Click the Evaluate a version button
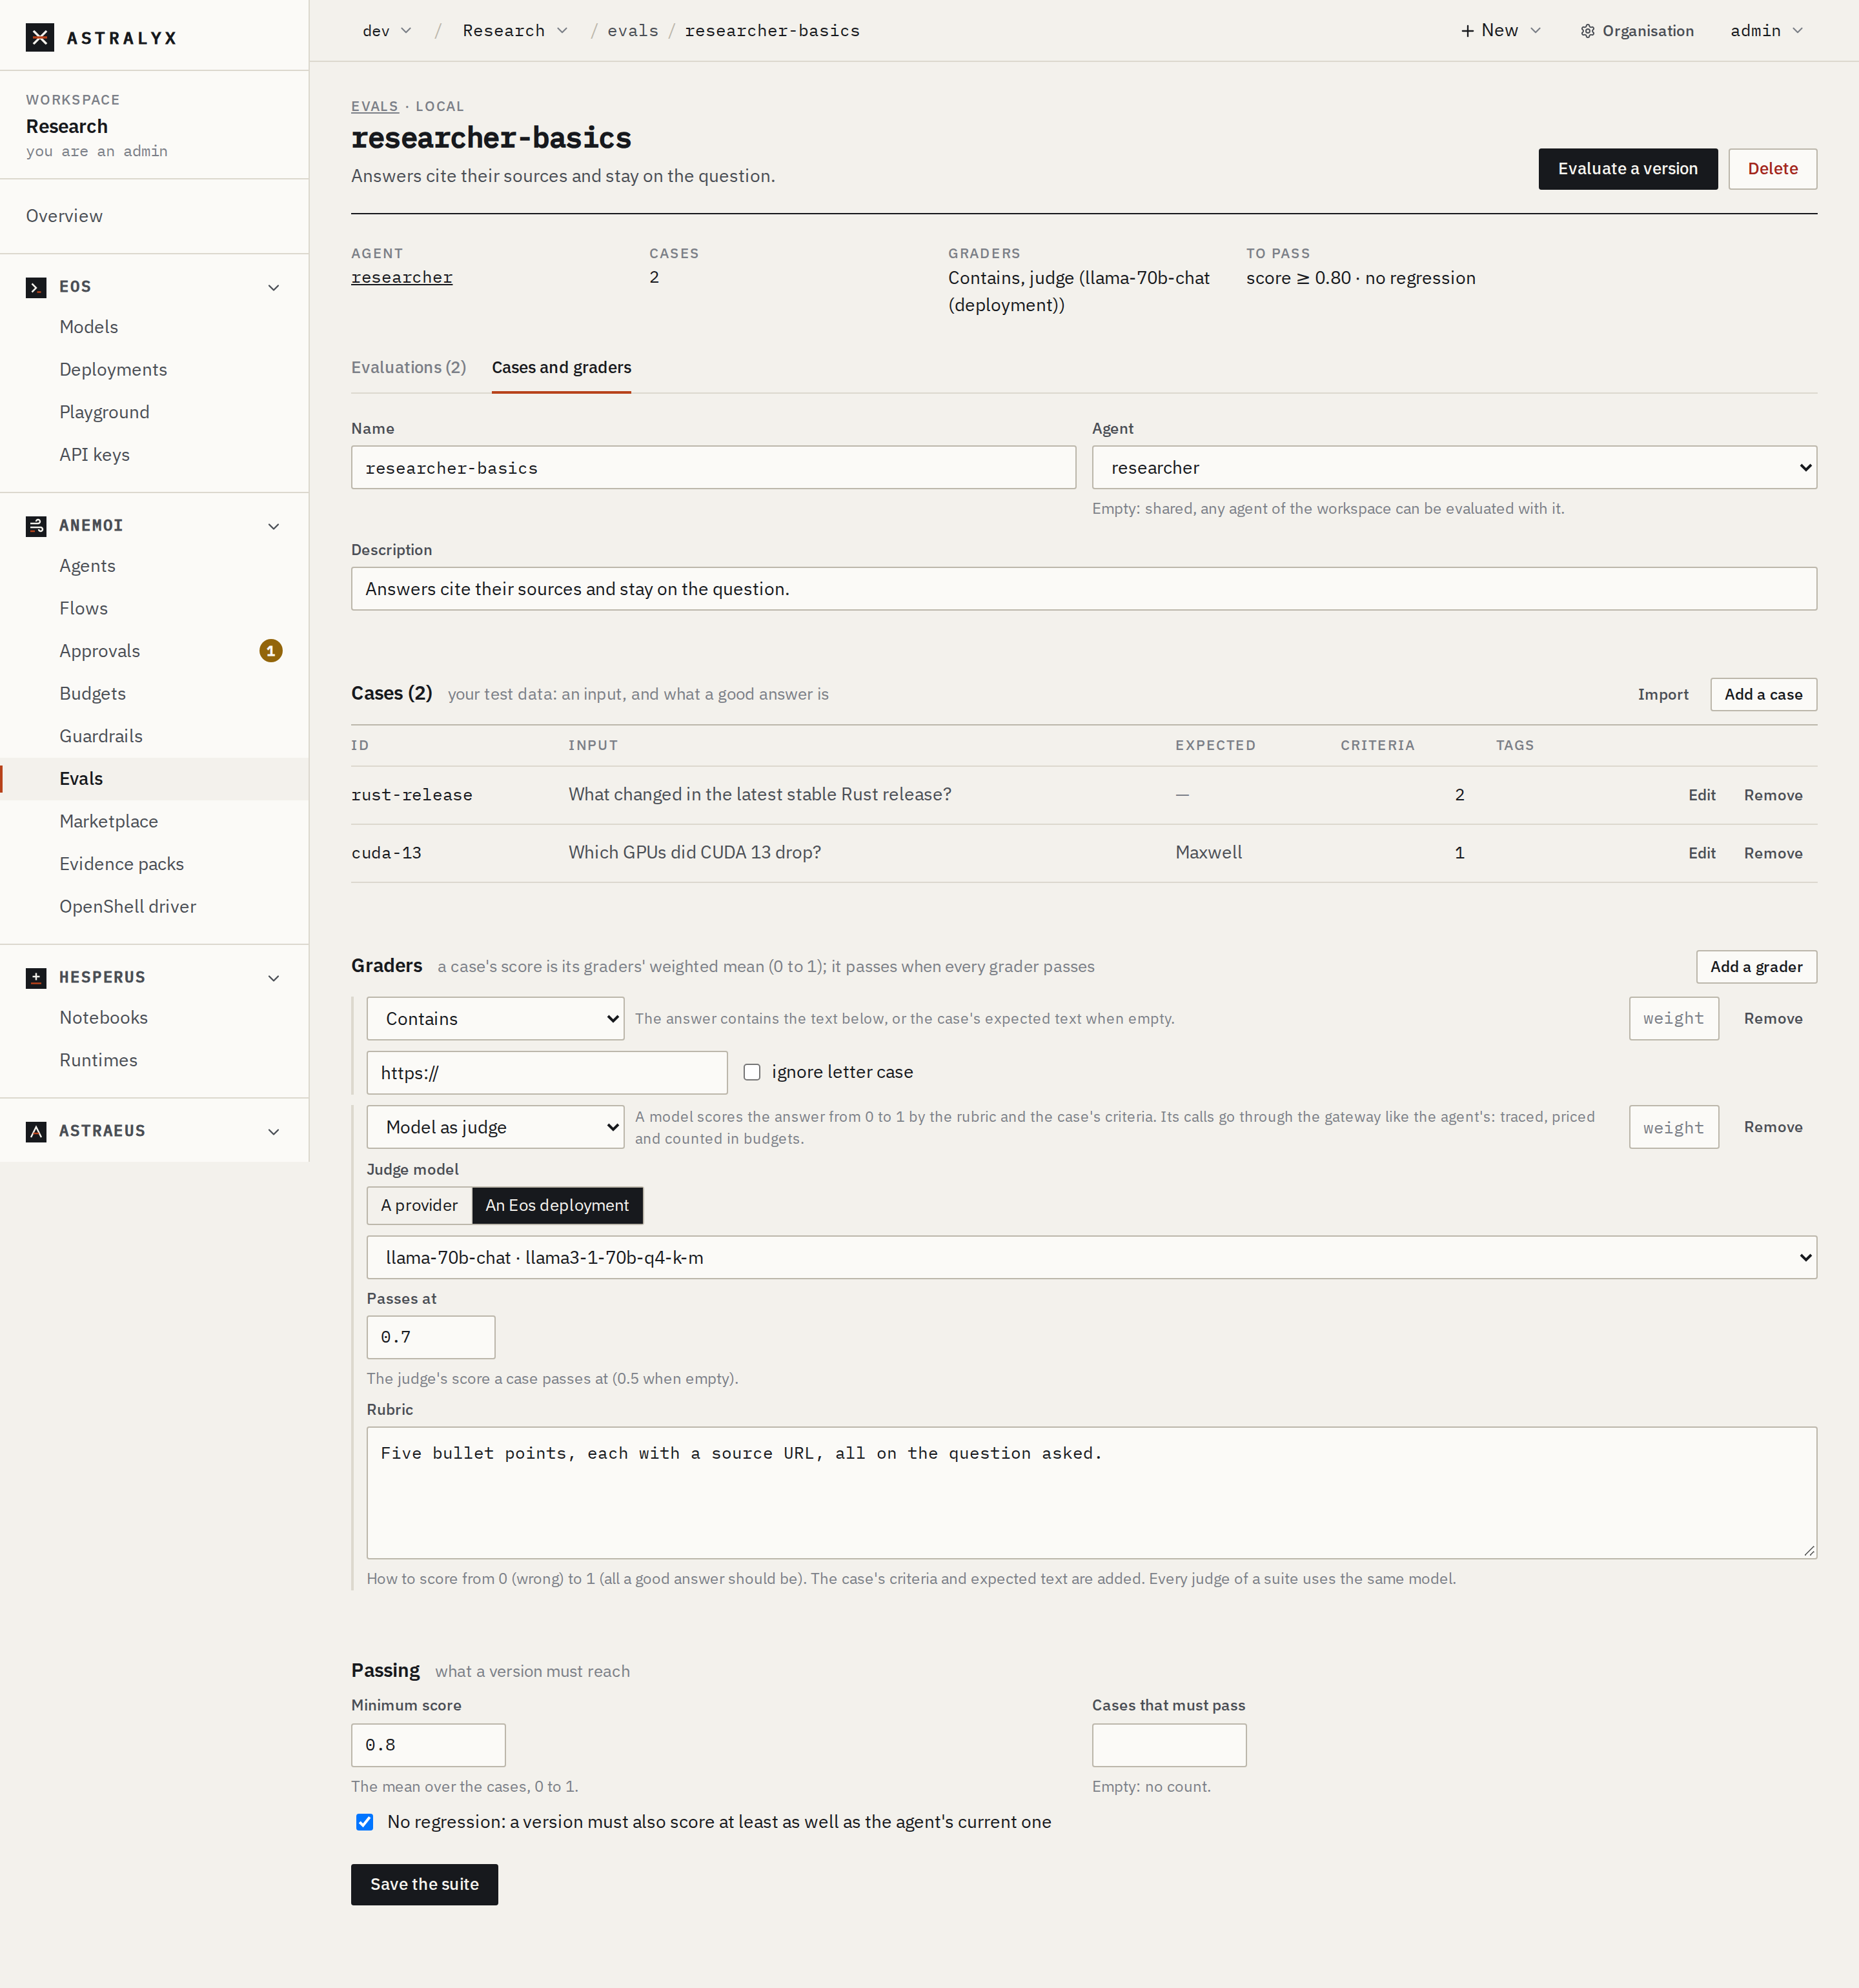 pyautogui.click(x=1627, y=169)
